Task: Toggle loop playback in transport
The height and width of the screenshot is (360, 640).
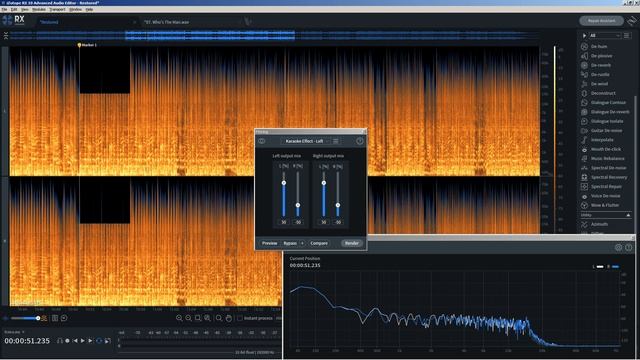Action: (x=99, y=340)
